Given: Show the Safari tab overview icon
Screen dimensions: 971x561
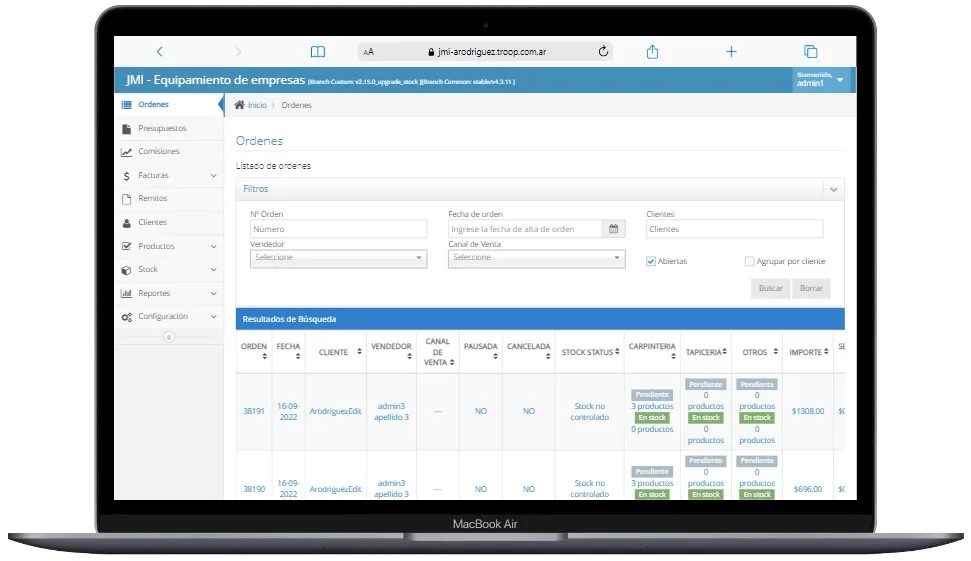Looking at the screenshot, I should click(811, 52).
